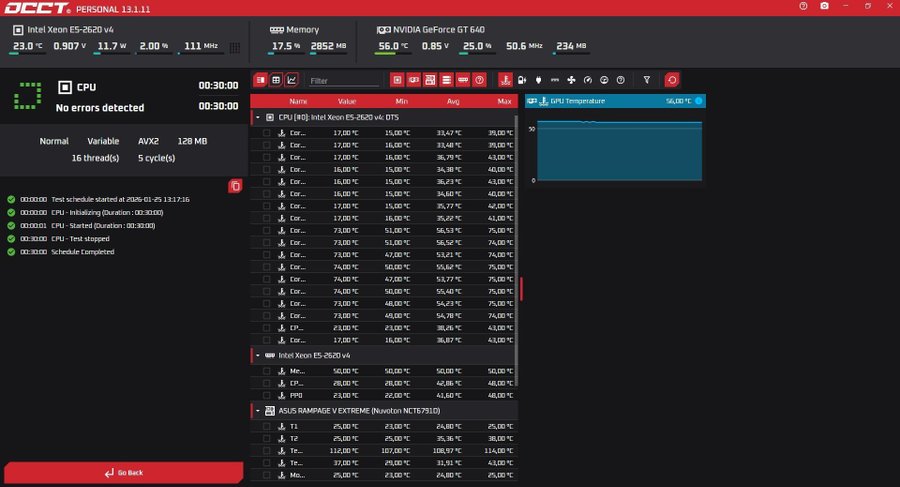Tick the checkbox for the first core temperature row
The width and height of the screenshot is (900, 487).
coord(267,133)
